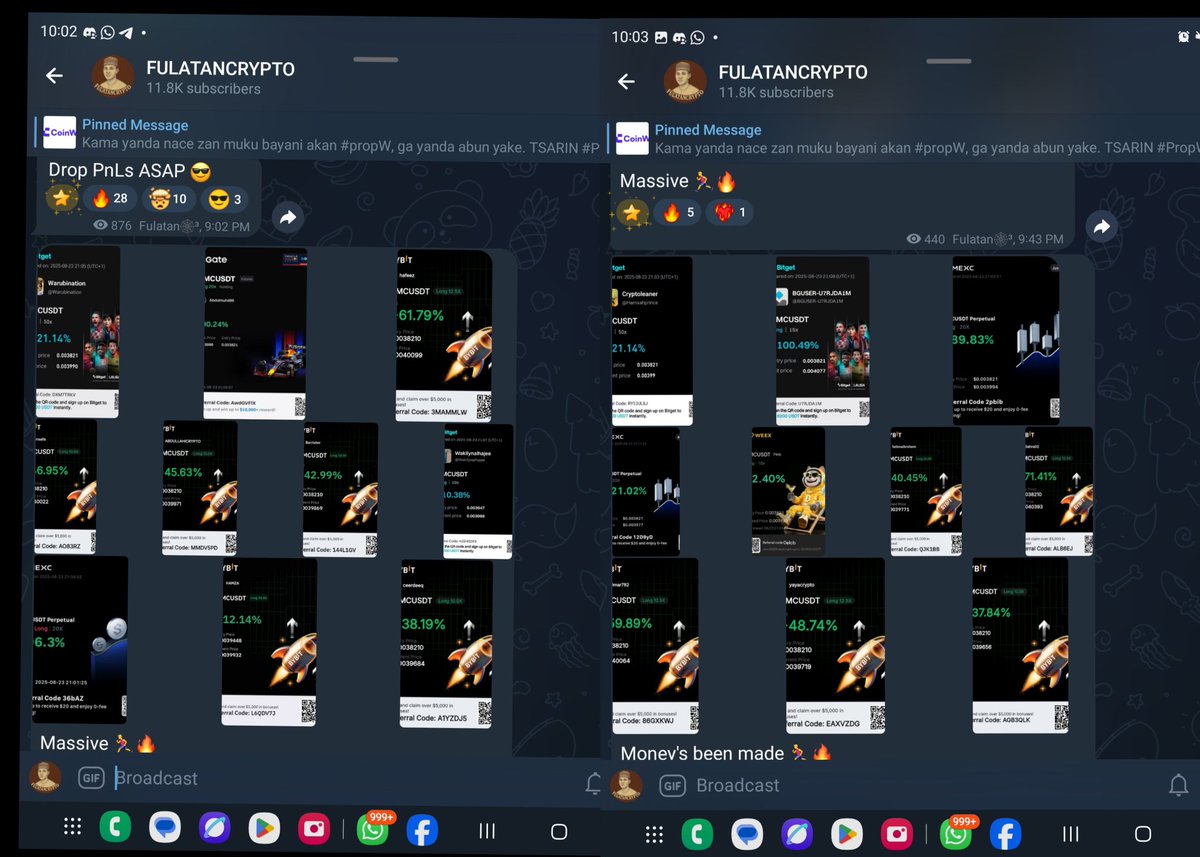Open ABDULLAHCRYPTO 45.63% PnL image

(x=200, y=488)
